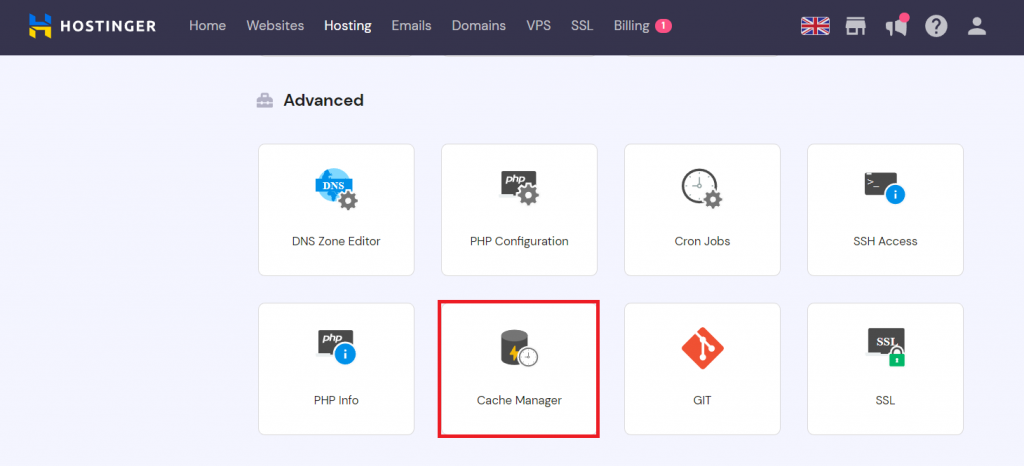The image size is (1024, 466).
Task: Open the DNS Zone Editor icon
Action: (x=336, y=188)
